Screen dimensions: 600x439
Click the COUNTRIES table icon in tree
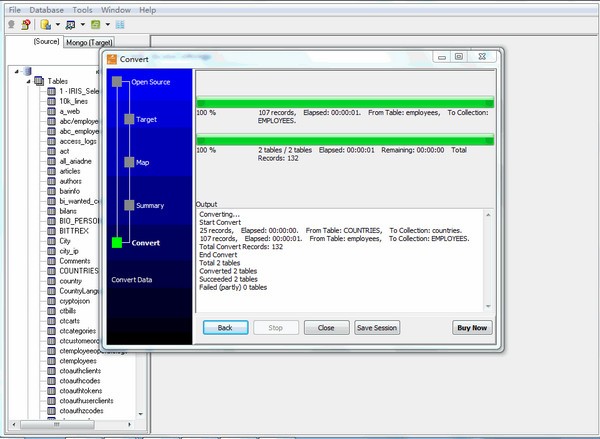pyautogui.click(x=51, y=271)
